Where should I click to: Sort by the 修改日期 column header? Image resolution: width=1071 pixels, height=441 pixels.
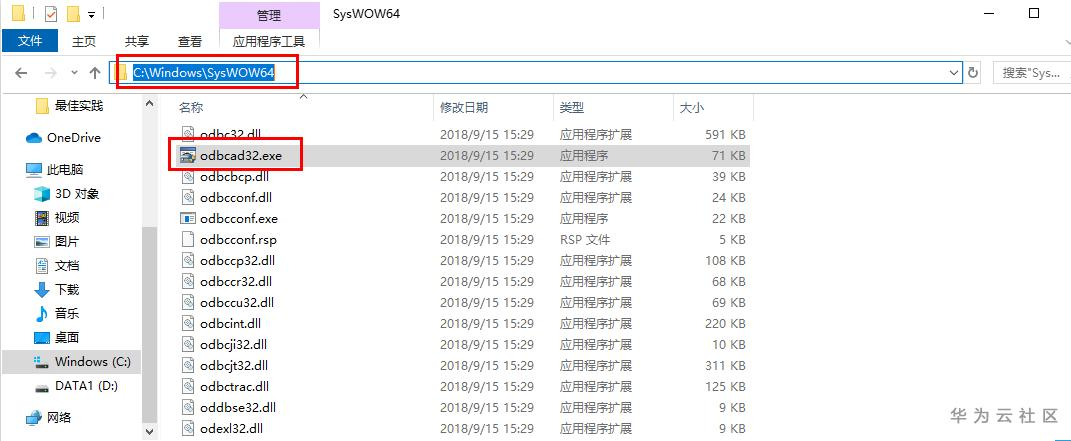(x=464, y=108)
